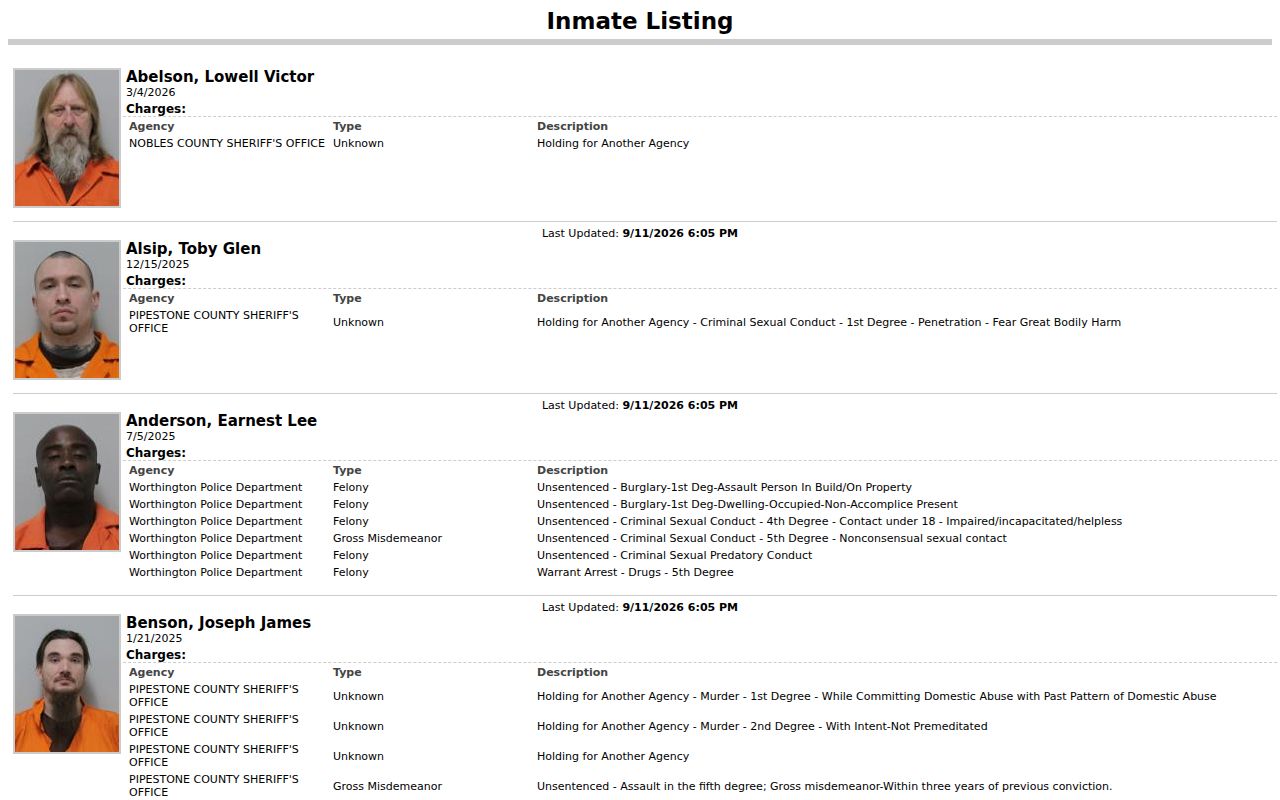Select the name Alsip, Toby Glen
Image resolution: width=1280 pixels, height=800 pixels.
pos(193,249)
